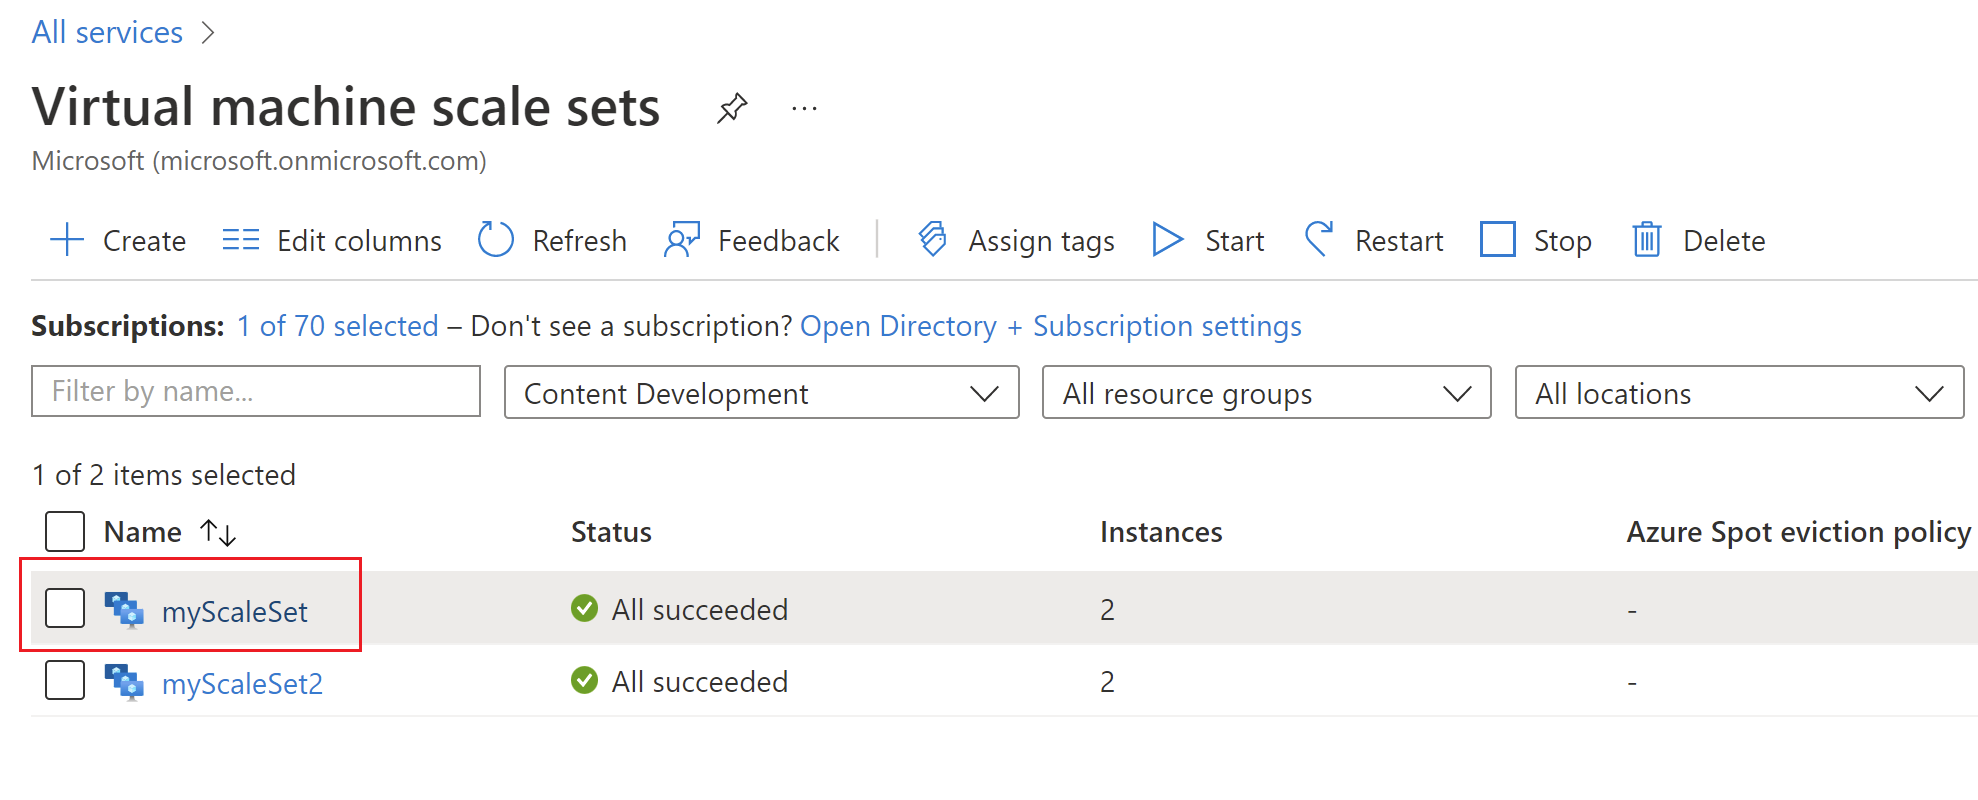
Task: Open the myScaleSet2 resource link
Action: coord(242,684)
